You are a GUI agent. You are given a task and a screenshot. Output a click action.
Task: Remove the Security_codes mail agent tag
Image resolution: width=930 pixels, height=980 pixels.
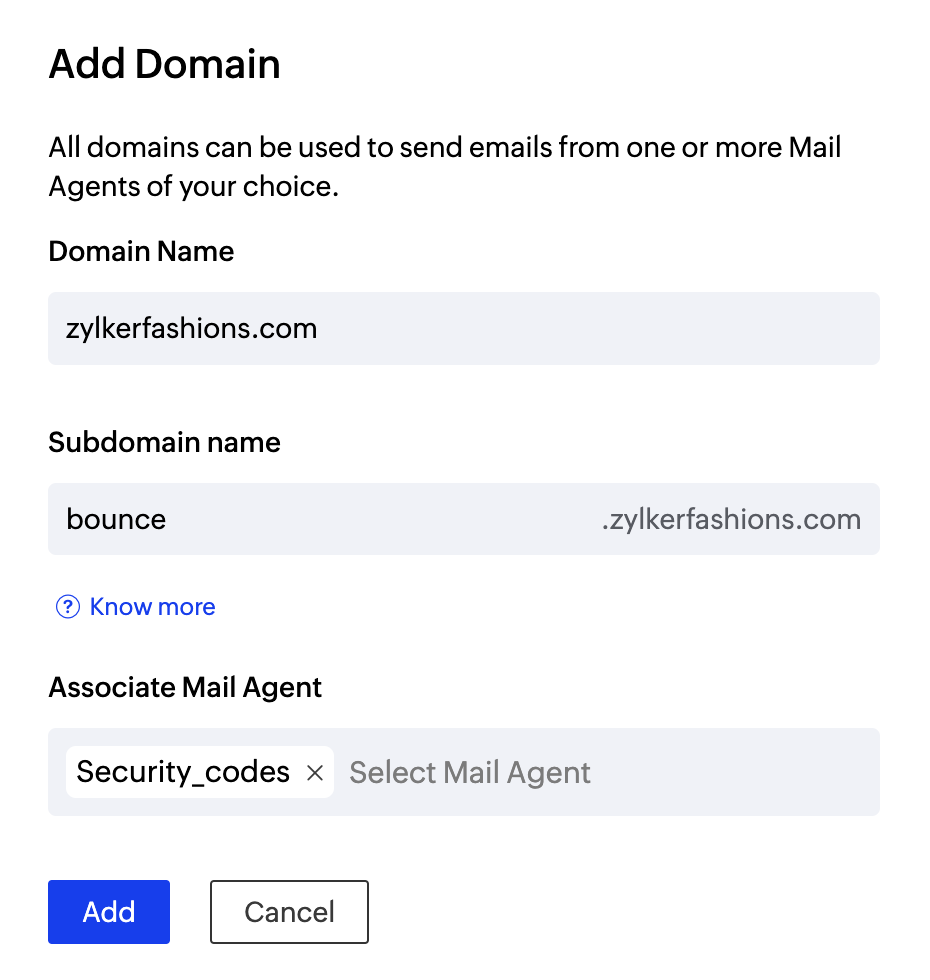click(x=315, y=773)
